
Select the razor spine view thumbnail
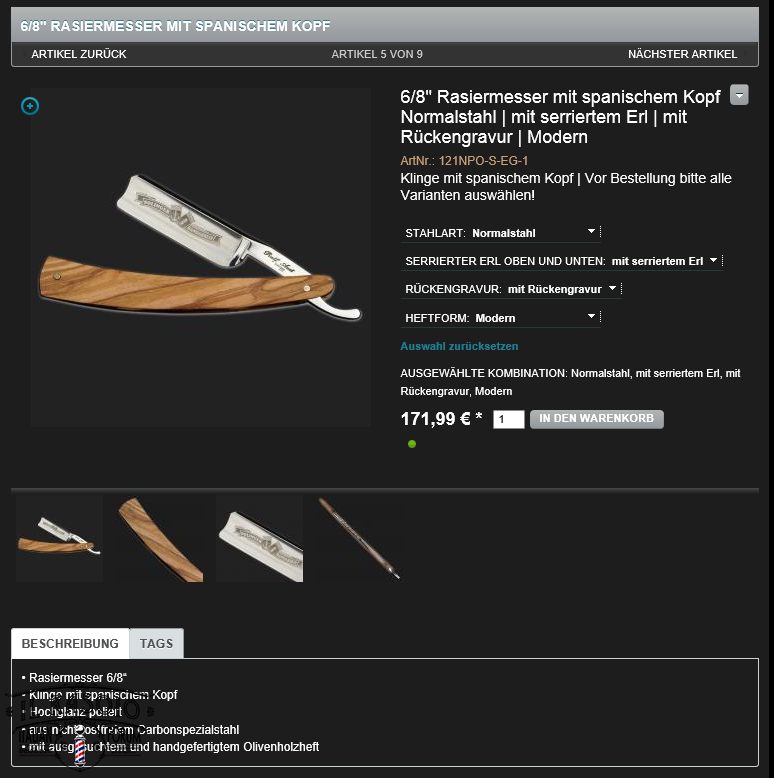[x=359, y=538]
